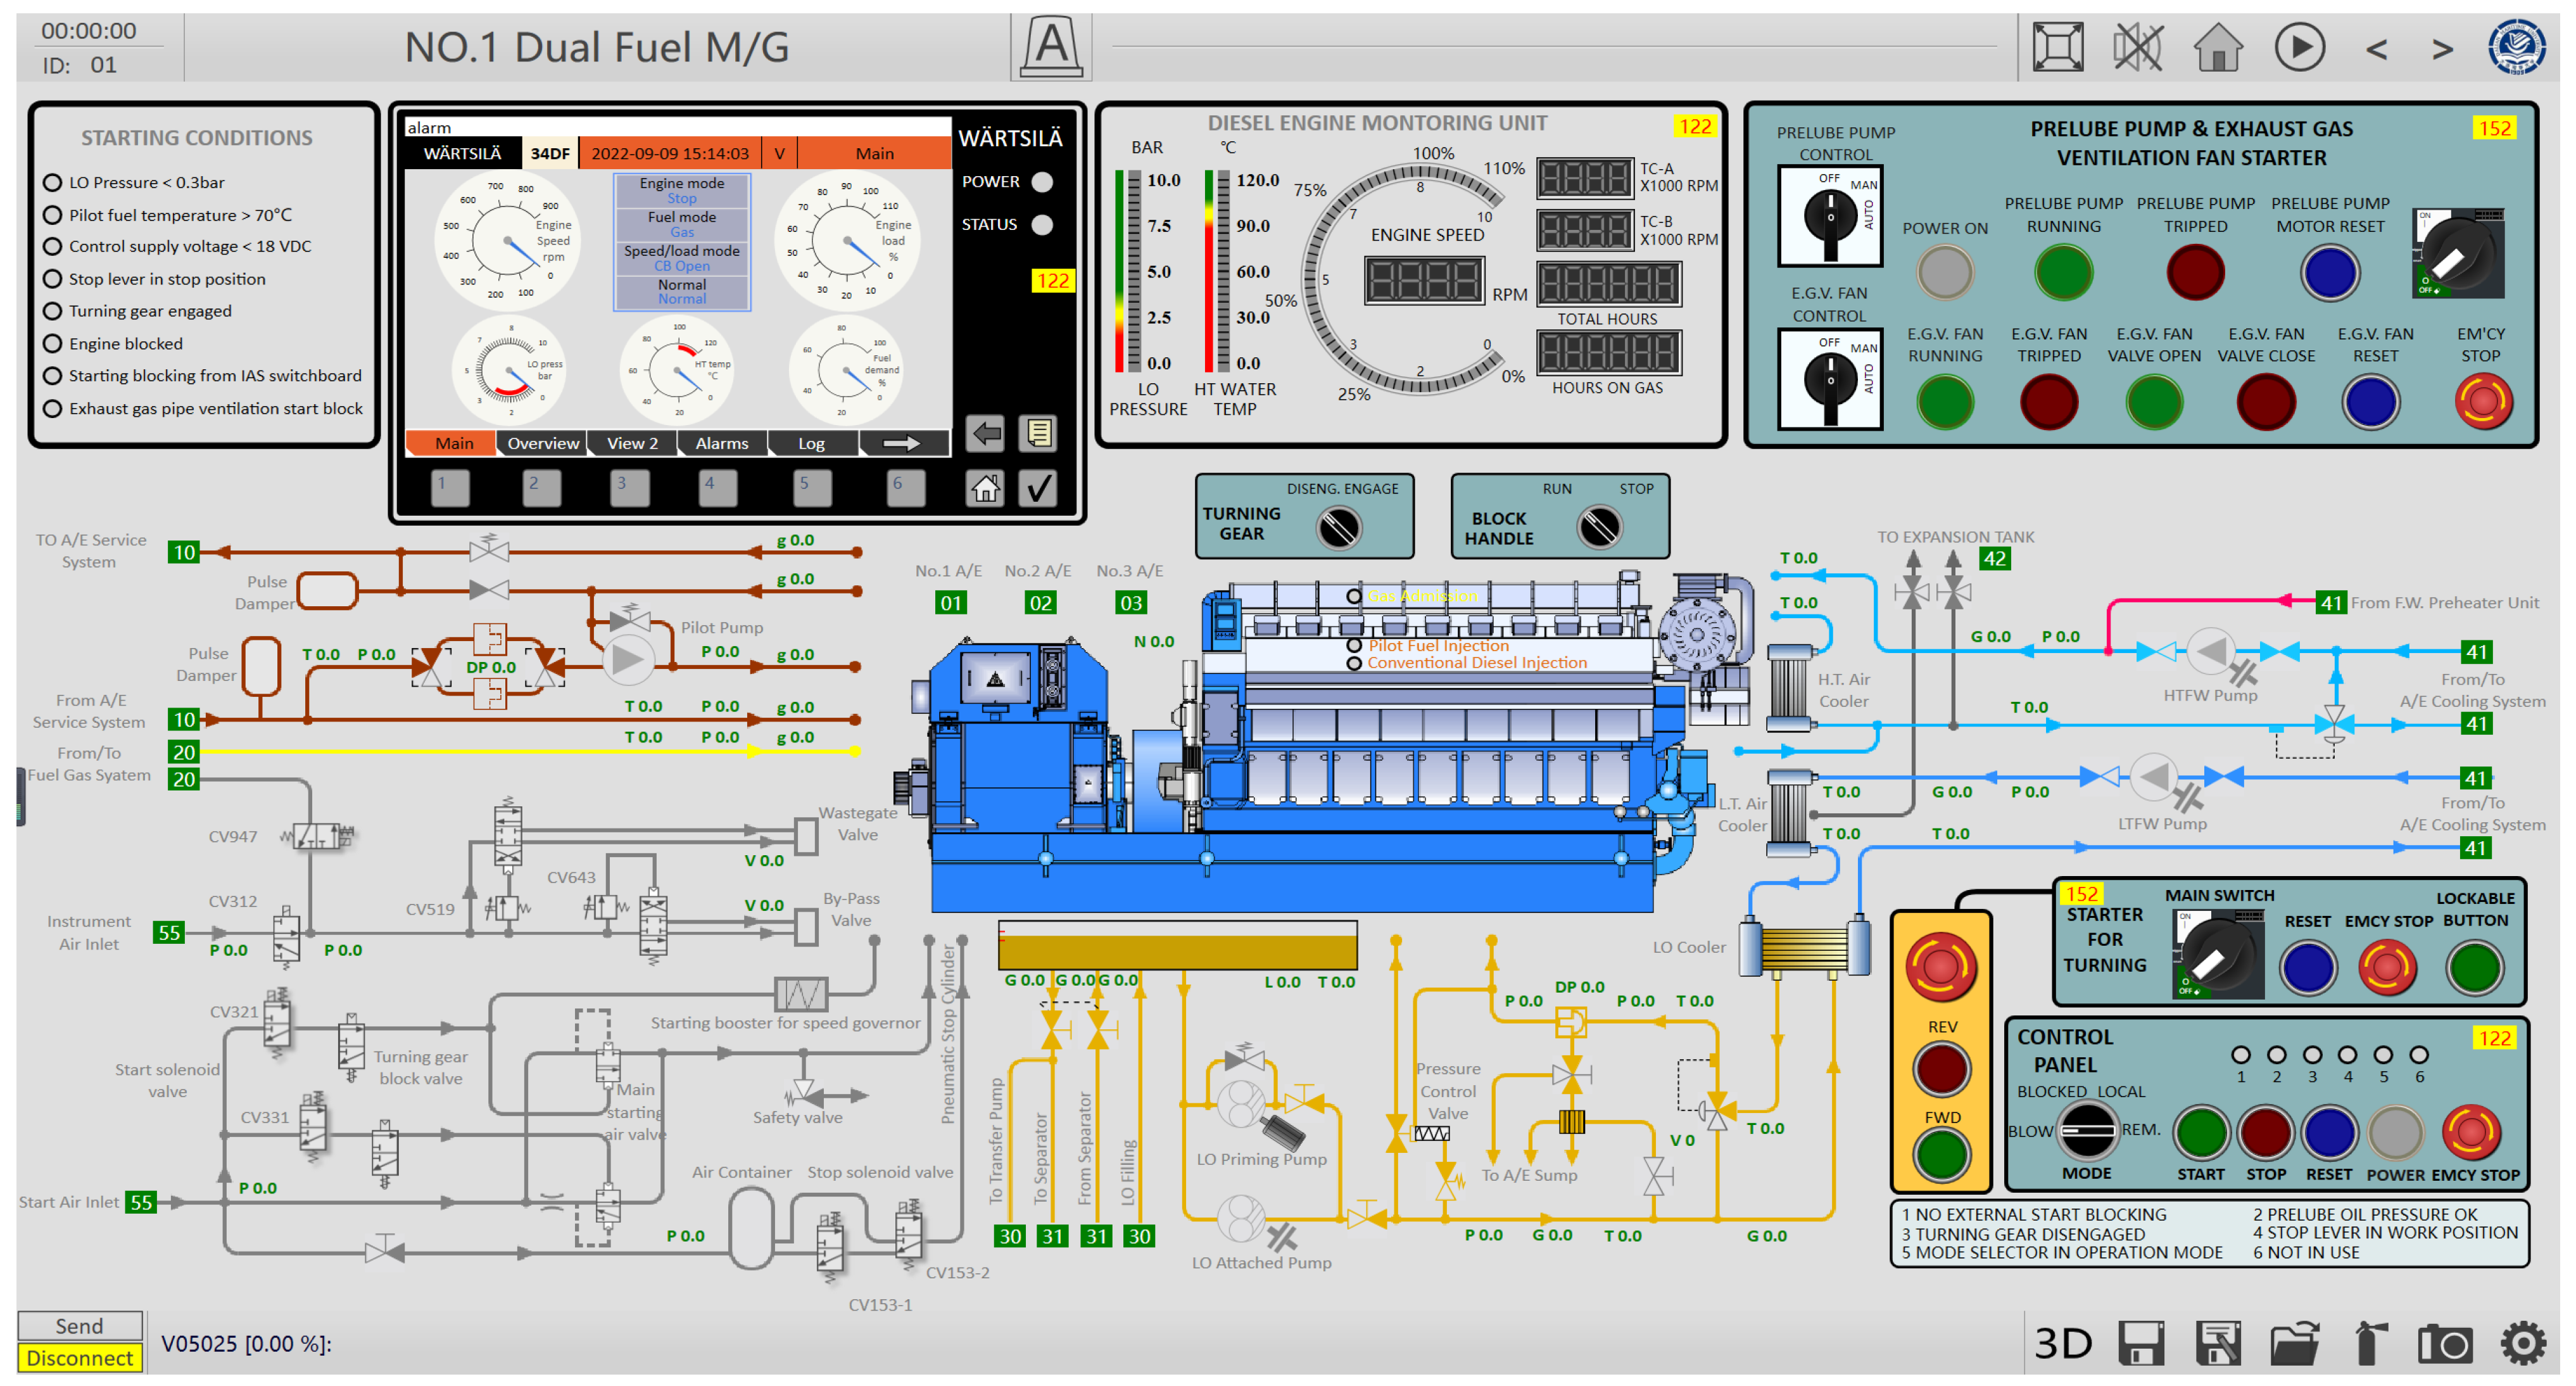Click right arrow tab on Wärtsilä display

[x=901, y=443]
